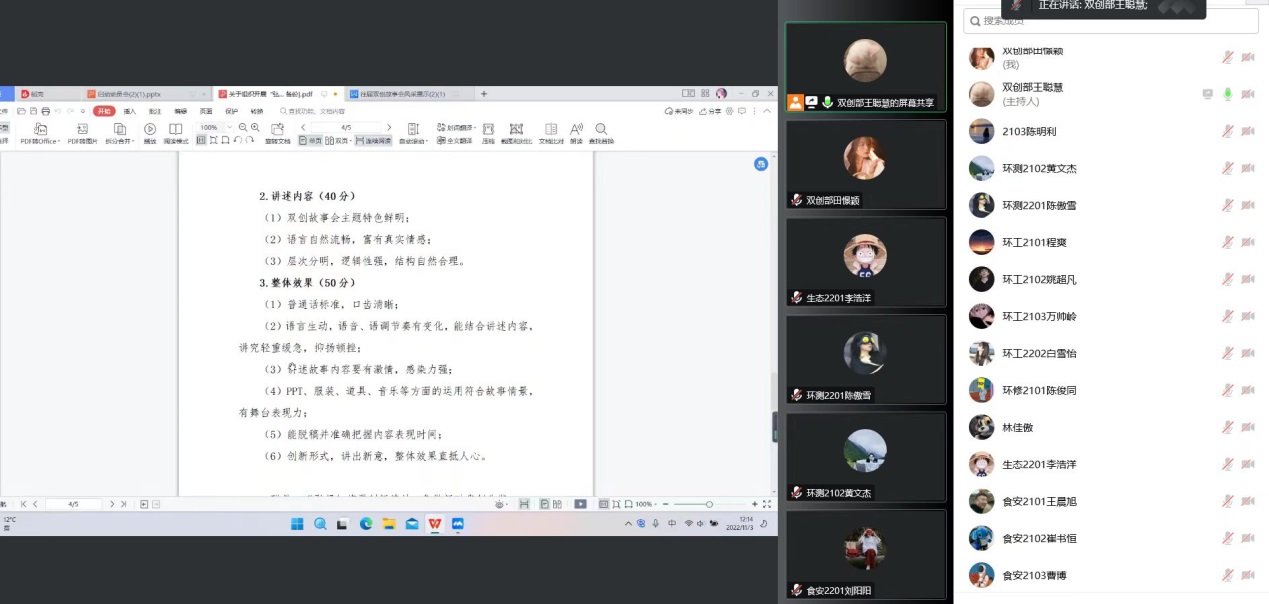The width and height of the screenshot is (1269, 604).
Task: Toggle the camera icon for 2103陈明利
Action: click(x=1247, y=131)
